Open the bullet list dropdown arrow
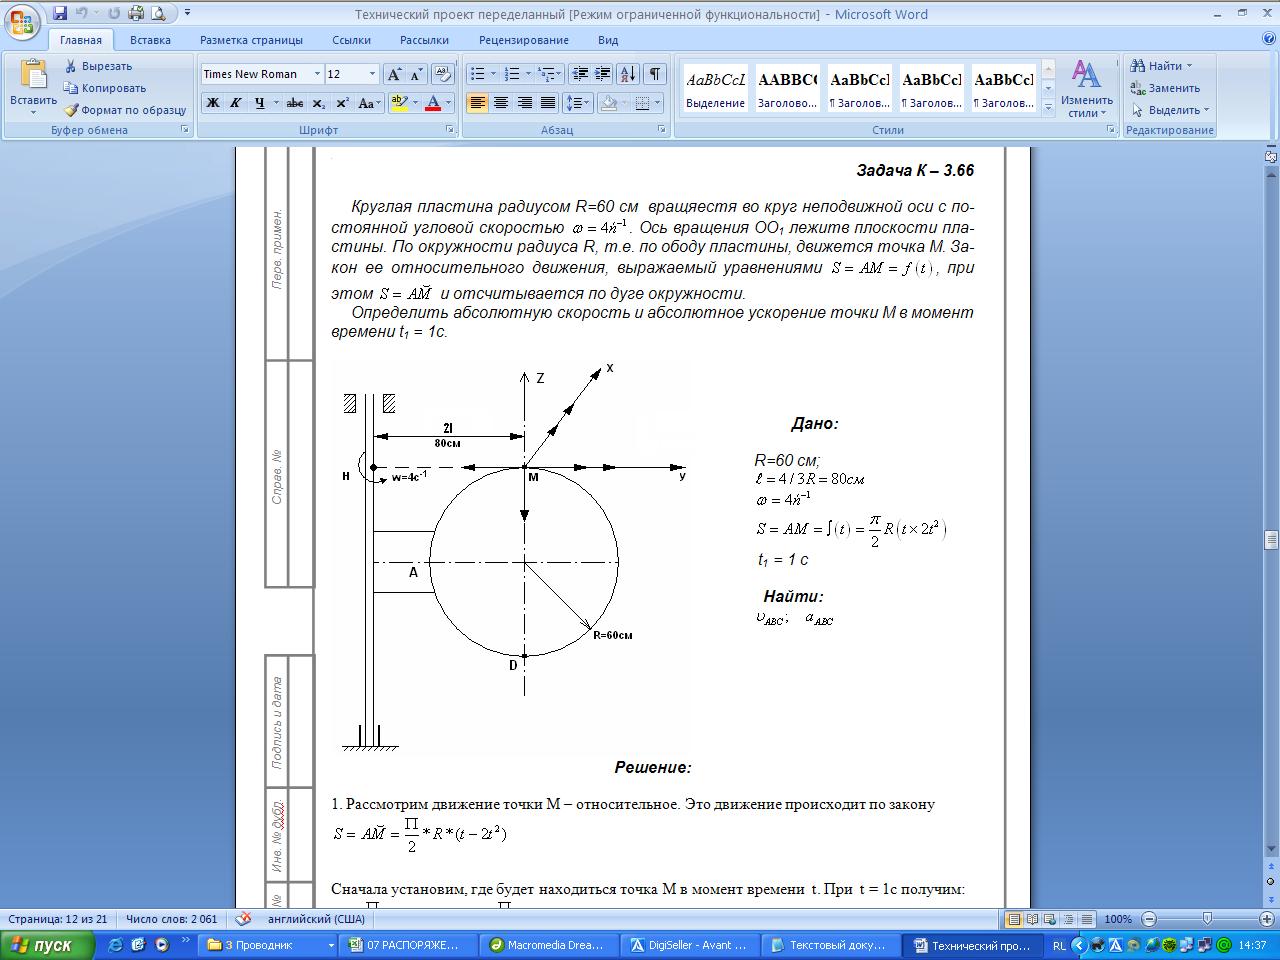This screenshot has width=1280, height=960. tap(493, 74)
